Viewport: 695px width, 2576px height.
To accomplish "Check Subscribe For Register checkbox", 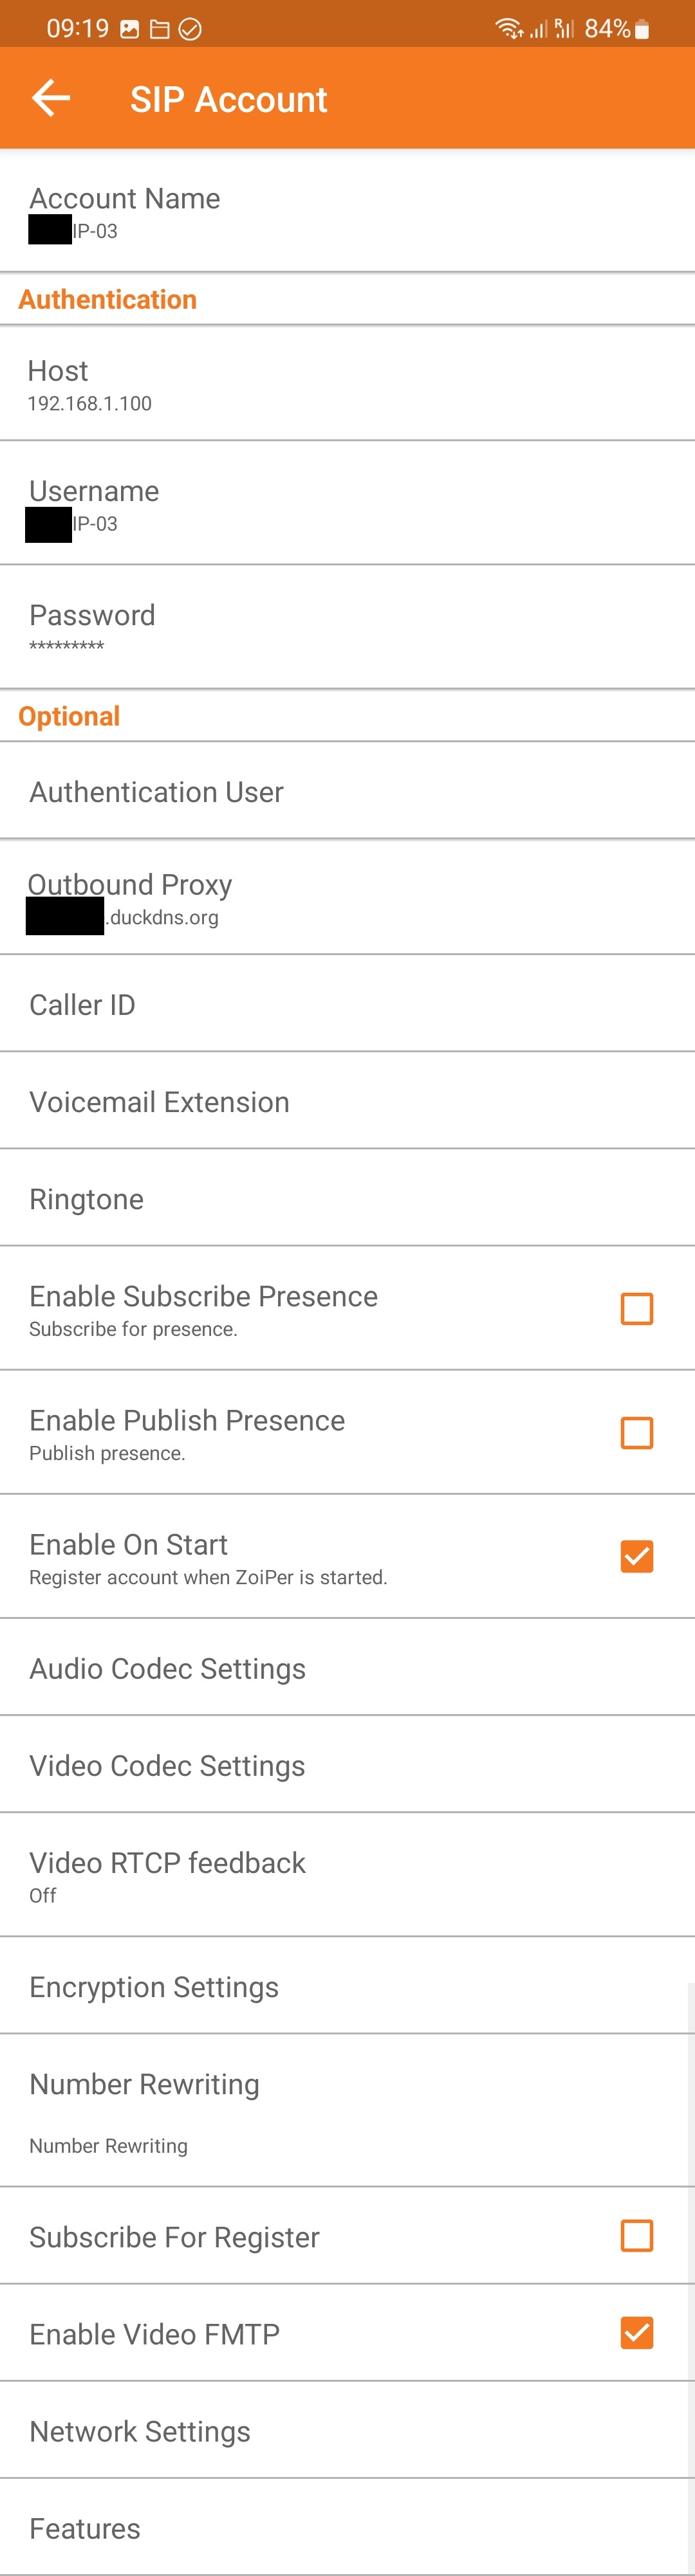I will pyautogui.click(x=637, y=2235).
